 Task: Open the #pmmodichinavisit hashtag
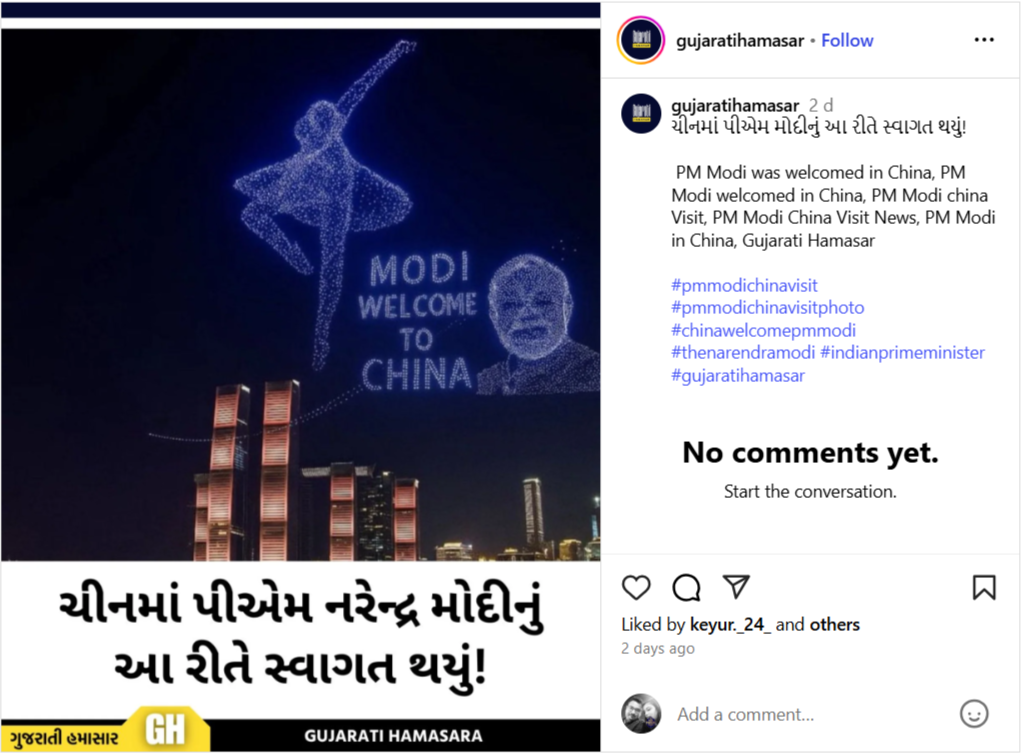(x=744, y=285)
